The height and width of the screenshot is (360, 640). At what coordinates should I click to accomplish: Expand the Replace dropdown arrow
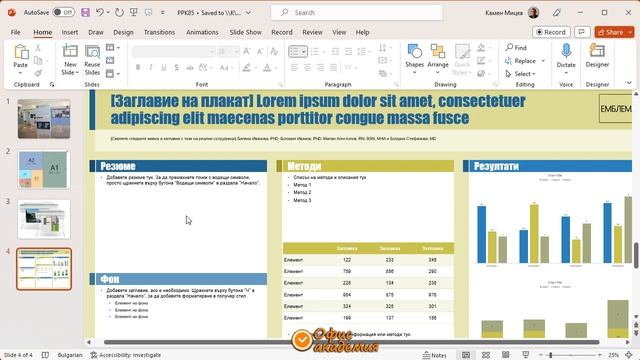tap(543, 61)
